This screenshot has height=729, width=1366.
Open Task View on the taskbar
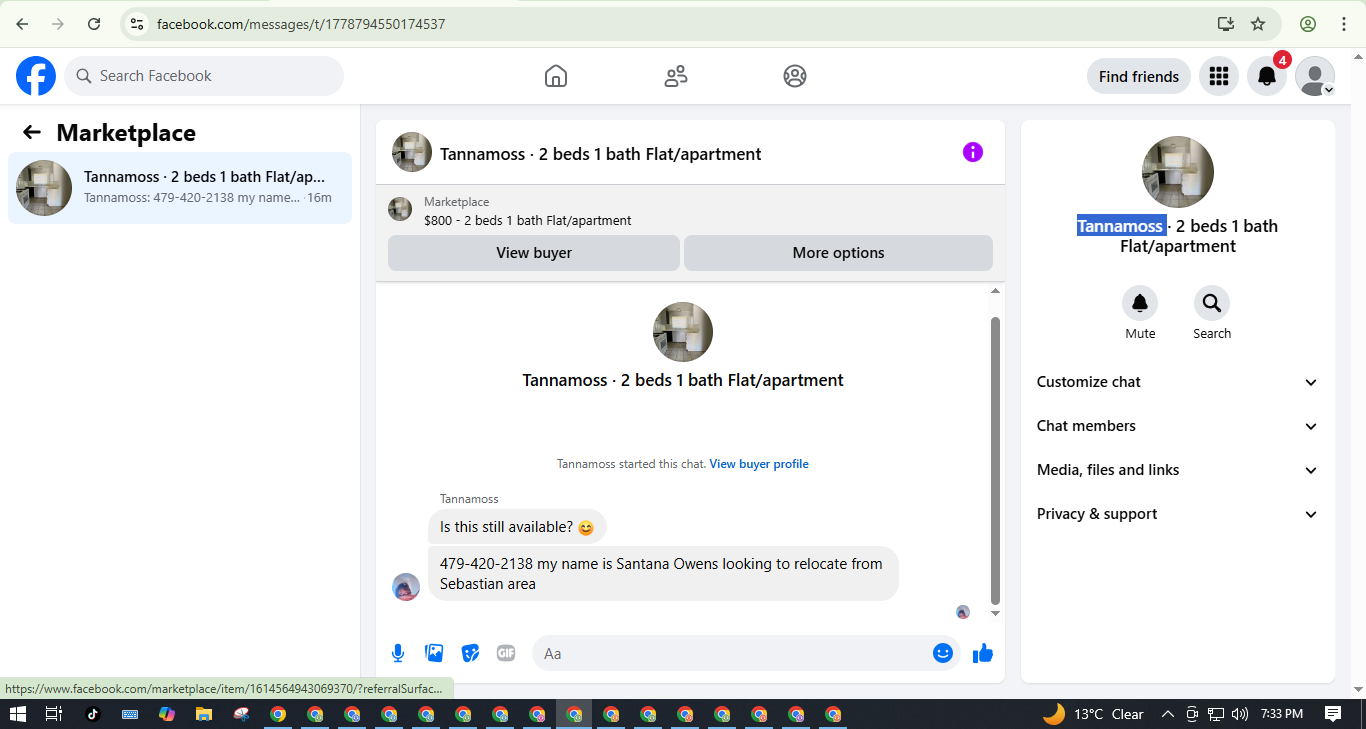click(54, 714)
